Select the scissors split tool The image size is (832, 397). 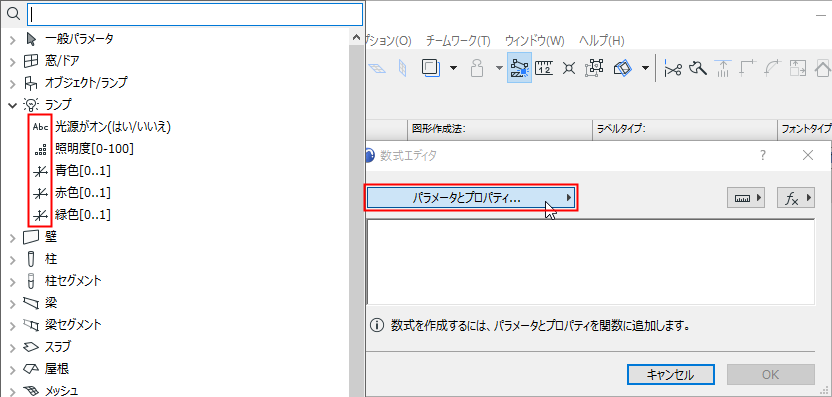pos(673,68)
